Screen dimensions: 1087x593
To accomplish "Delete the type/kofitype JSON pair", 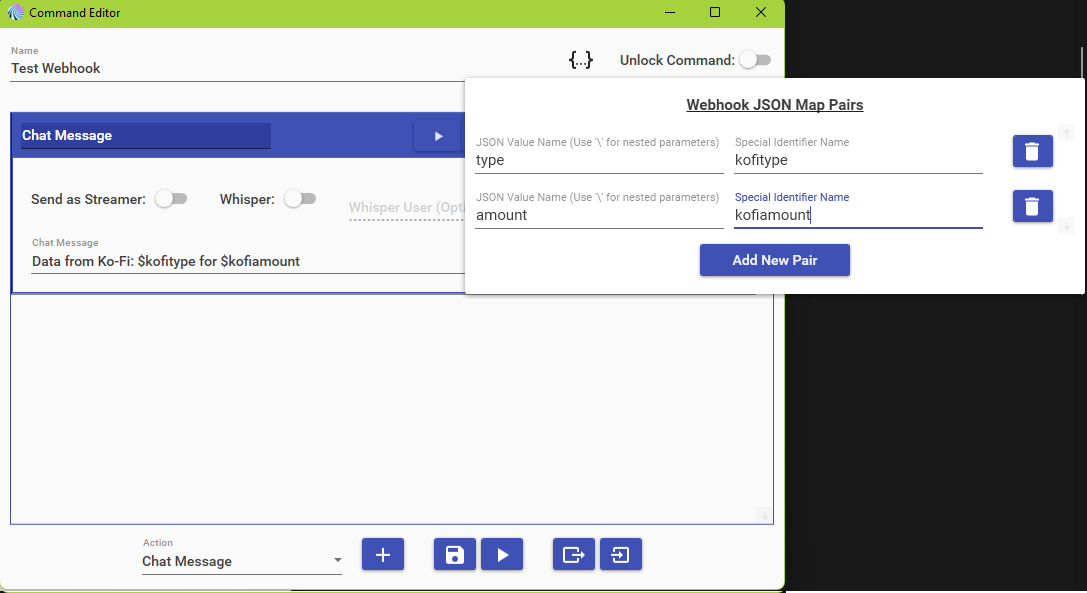I will coord(1032,151).
